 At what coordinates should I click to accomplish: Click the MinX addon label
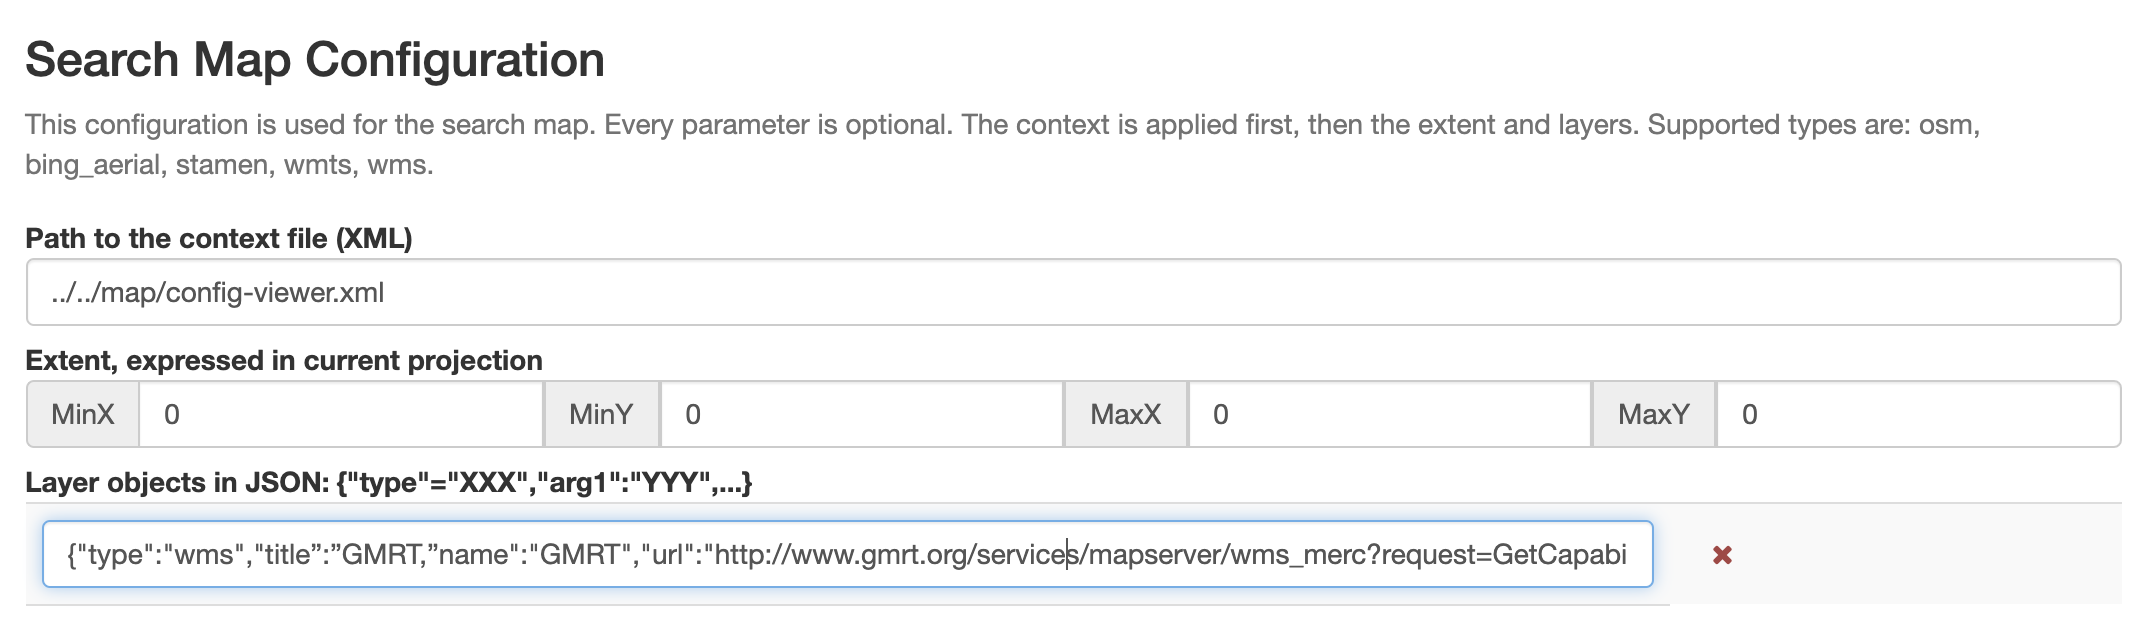(83, 414)
